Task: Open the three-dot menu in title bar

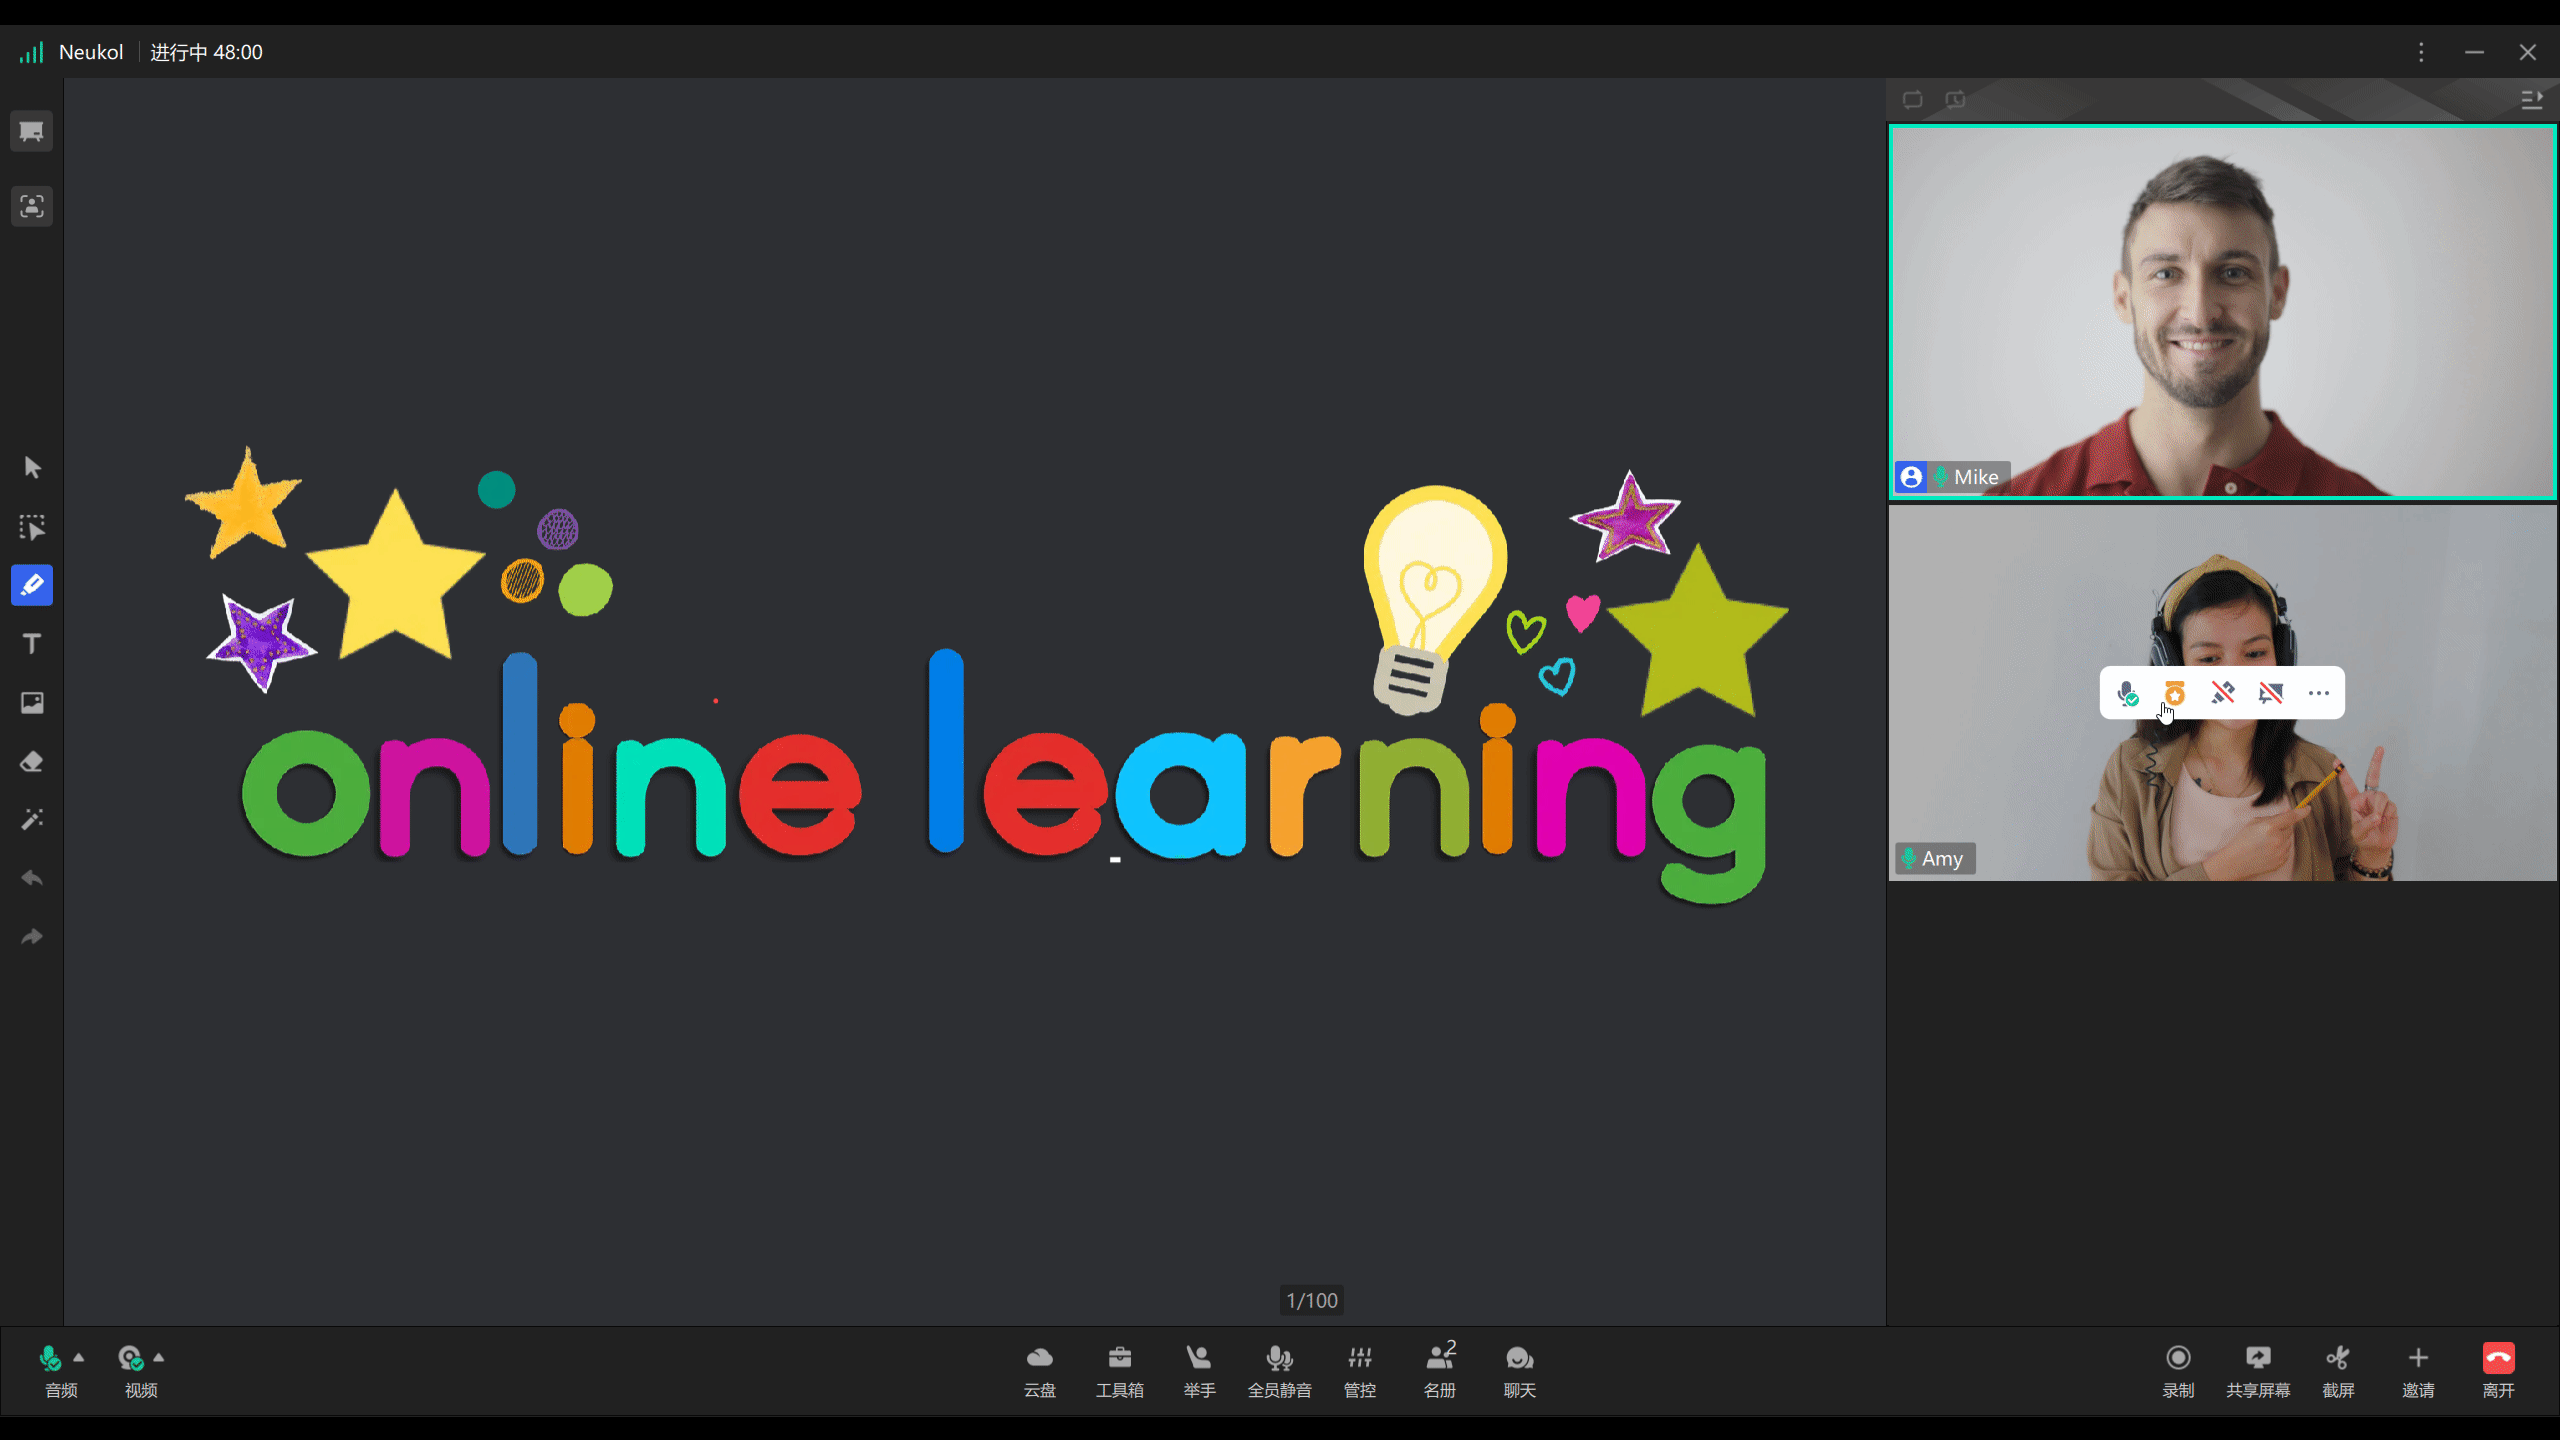Action: pyautogui.click(x=2421, y=52)
